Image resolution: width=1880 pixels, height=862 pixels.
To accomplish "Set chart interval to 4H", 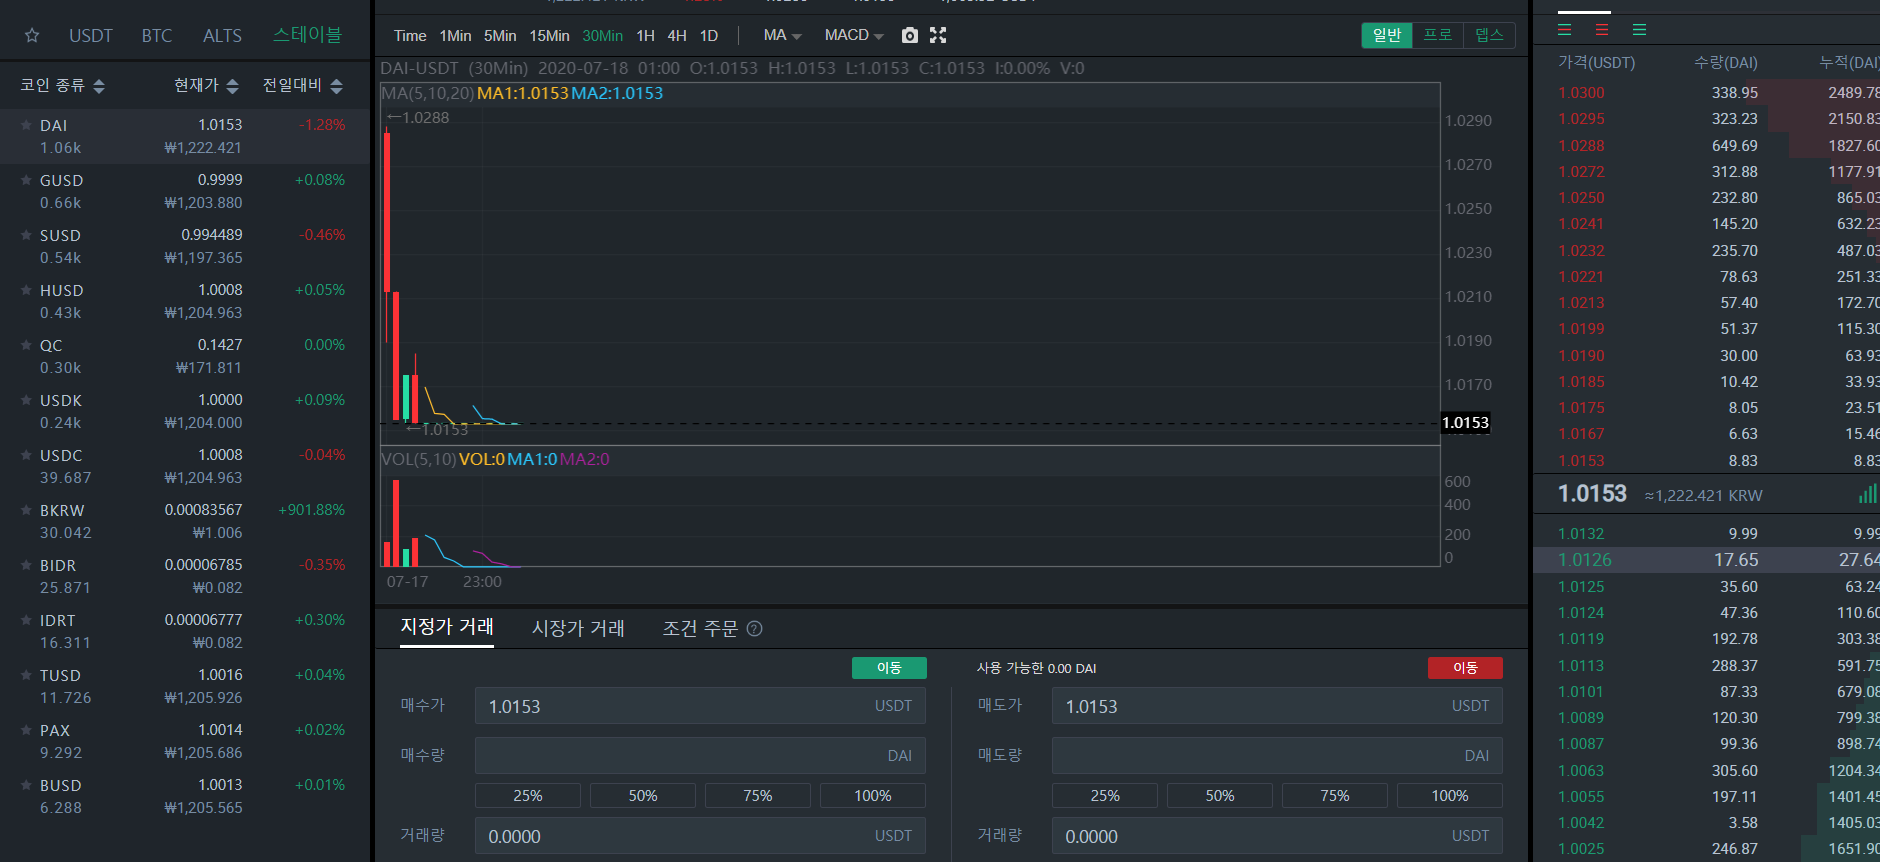I will click(x=677, y=36).
